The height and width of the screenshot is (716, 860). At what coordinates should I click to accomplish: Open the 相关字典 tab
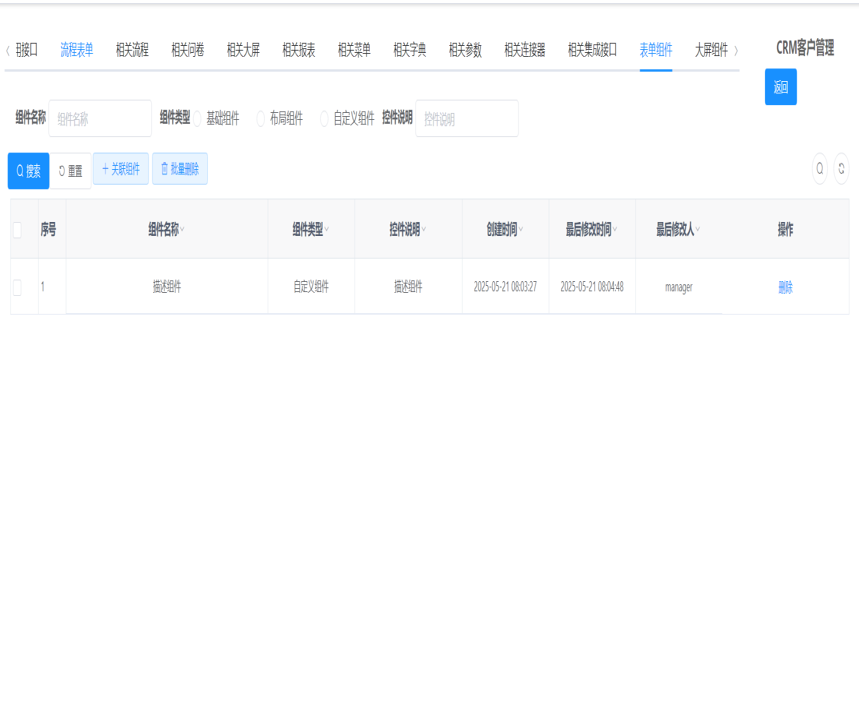[x=409, y=50]
